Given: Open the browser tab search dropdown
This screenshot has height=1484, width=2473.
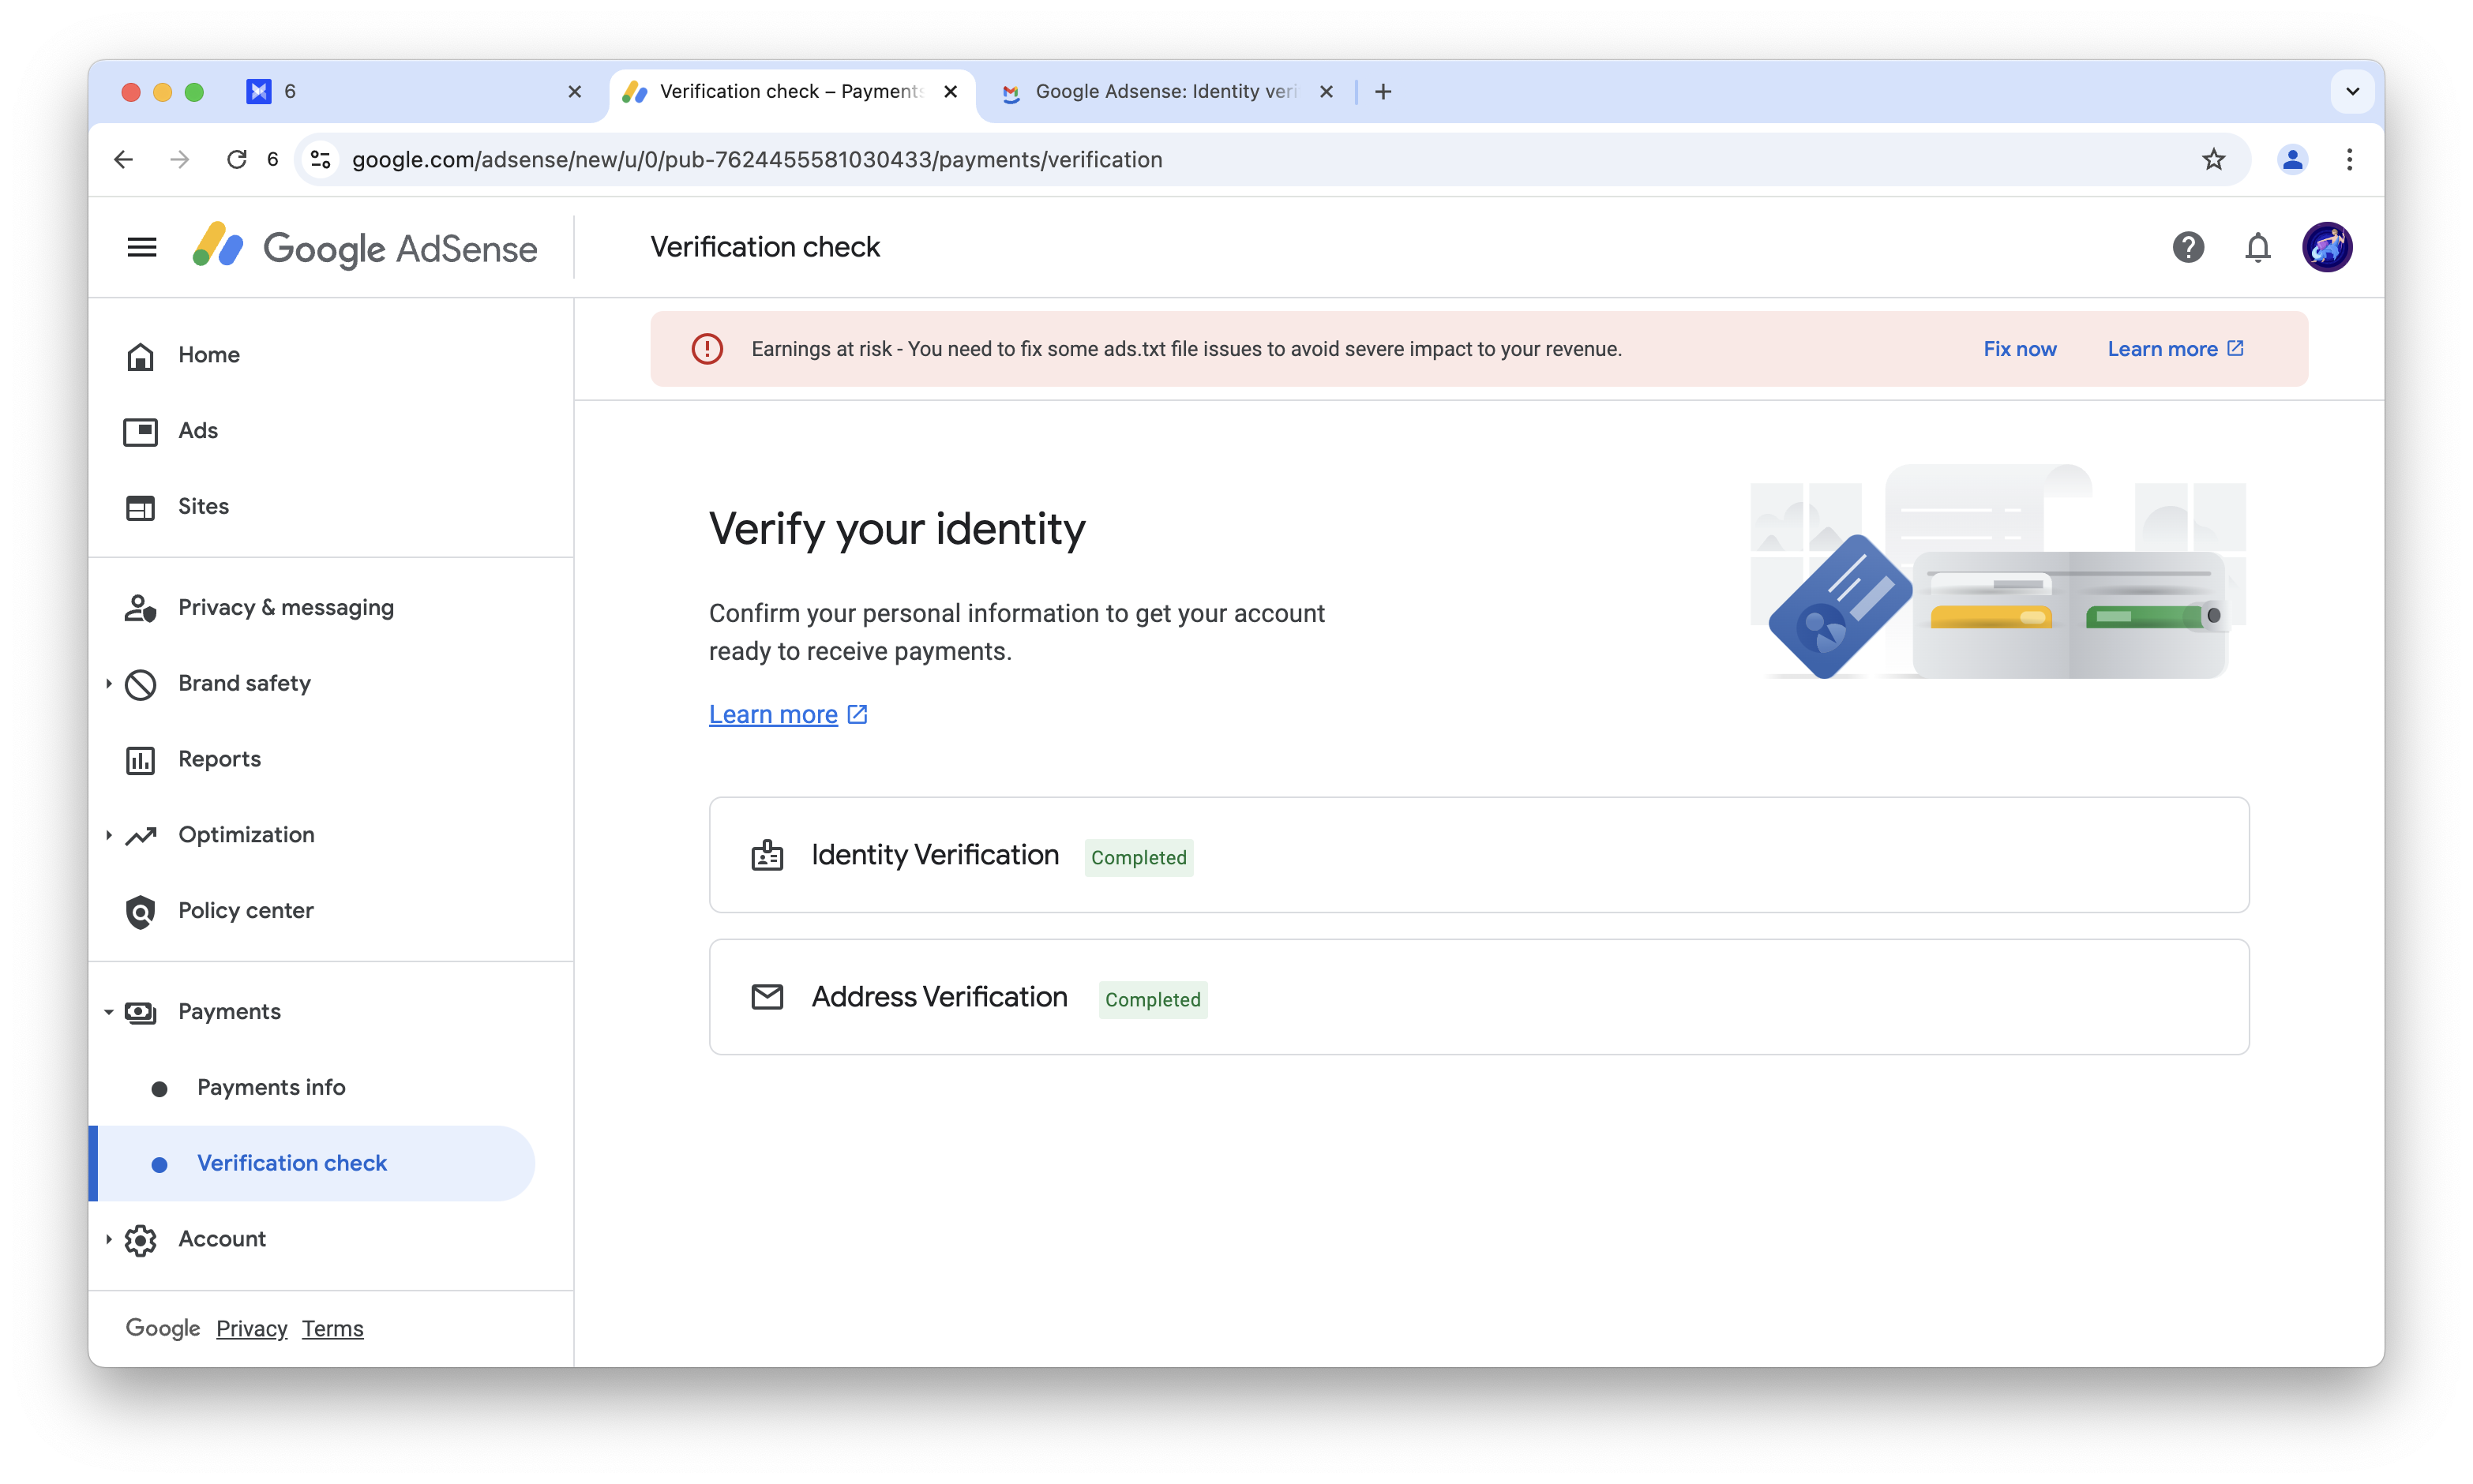Looking at the screenshot, I should [x=2352, y=92].
